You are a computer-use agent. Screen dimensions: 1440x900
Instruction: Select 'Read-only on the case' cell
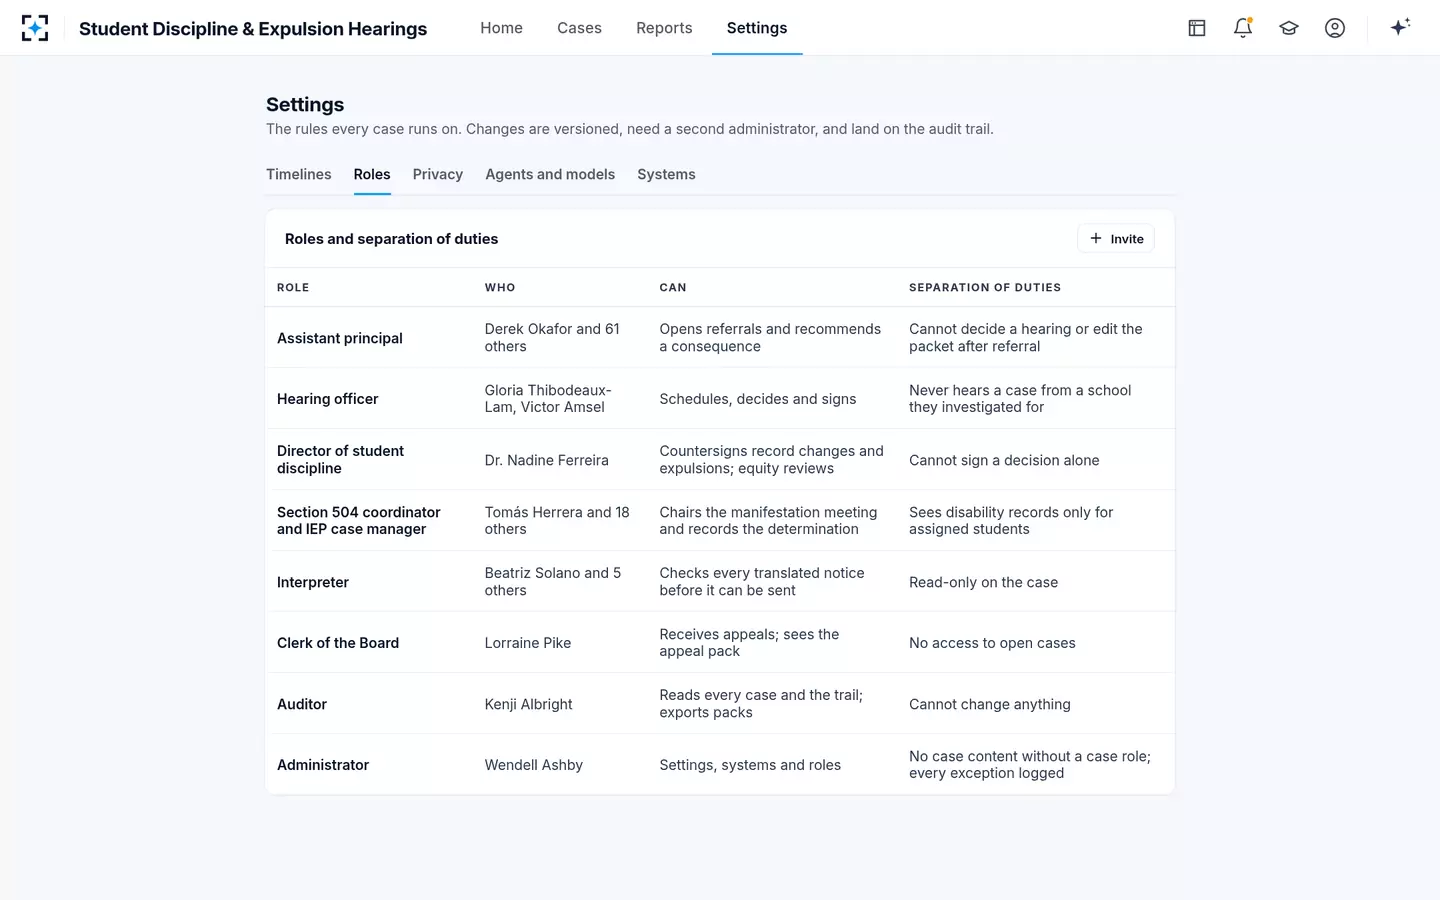click(983, 582)
